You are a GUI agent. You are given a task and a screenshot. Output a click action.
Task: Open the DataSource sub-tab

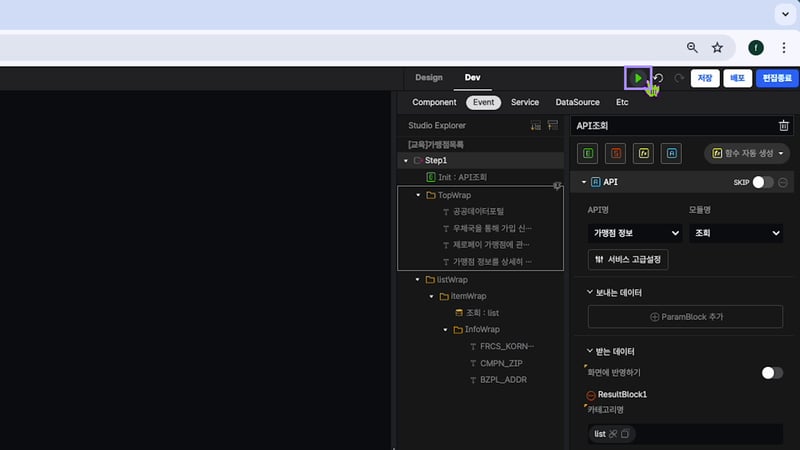coord(578,102)
